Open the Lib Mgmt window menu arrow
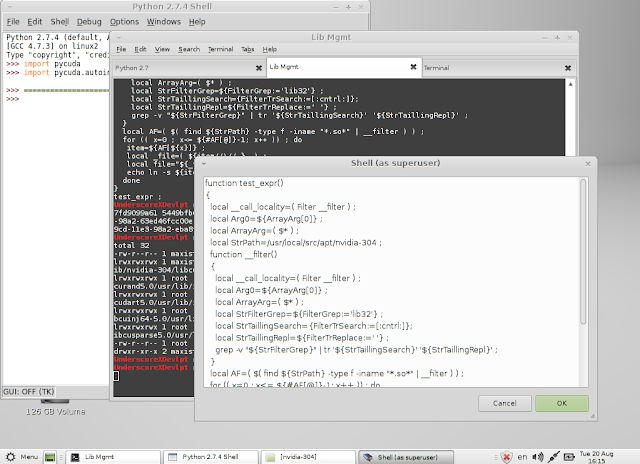The width and height of the screenshot is (640, 464). pos(119,38)
